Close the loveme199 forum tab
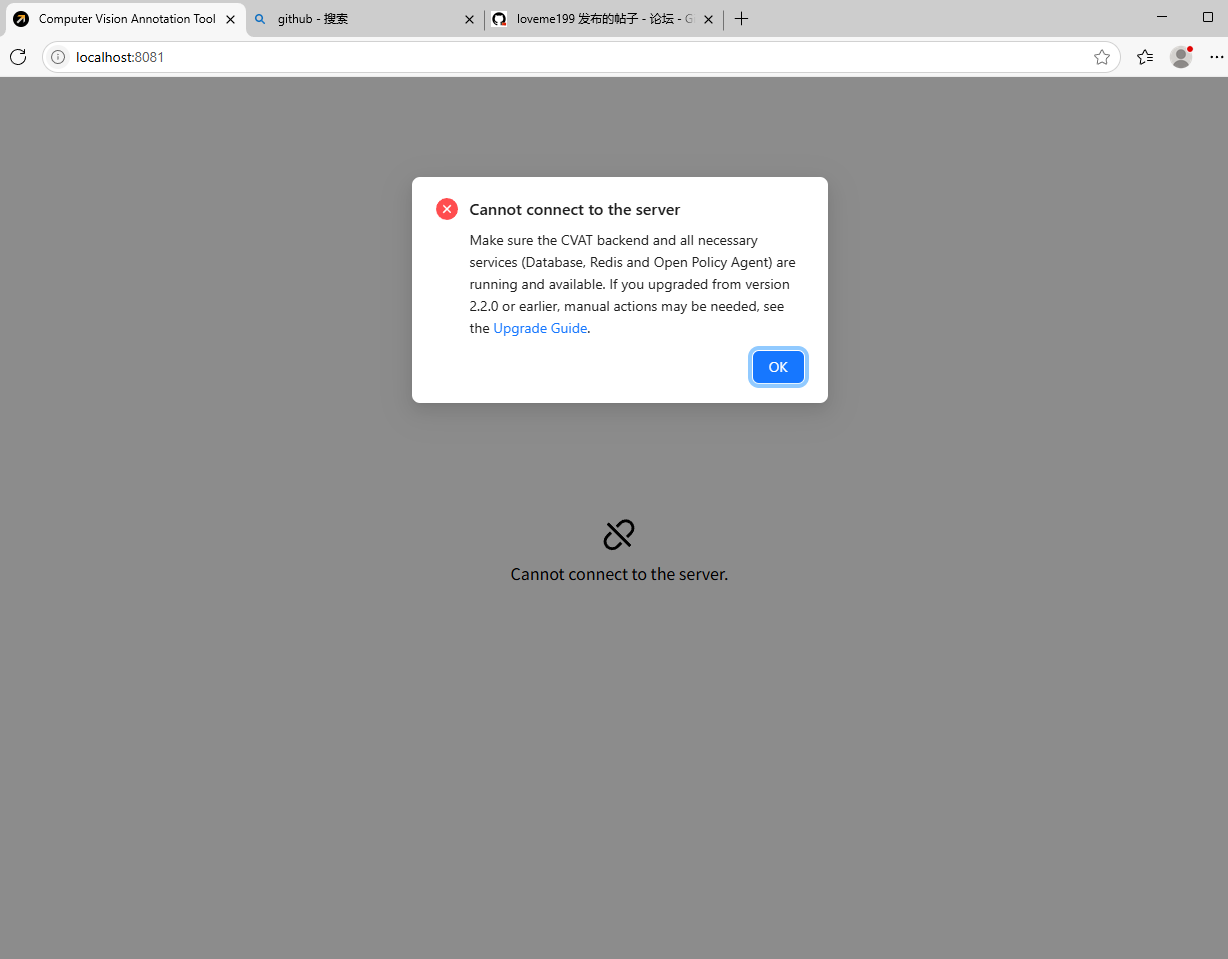 (x=708, y=19)
